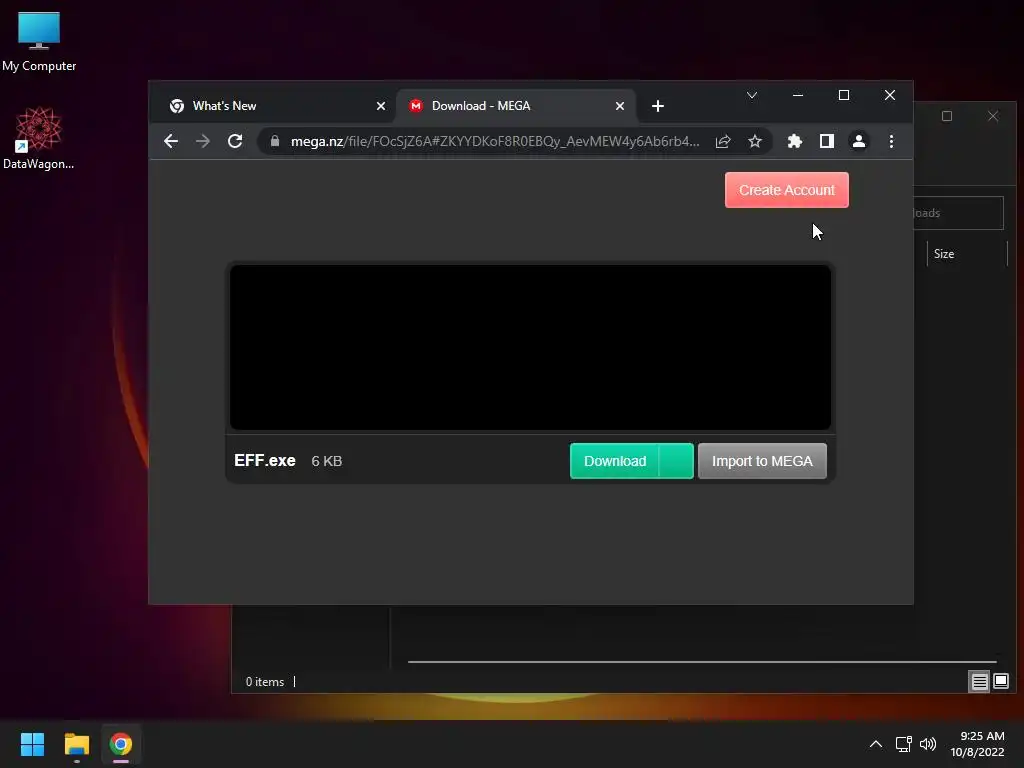
Task: Click the forward navigation arrow
Action: click(x=203, y=141)
